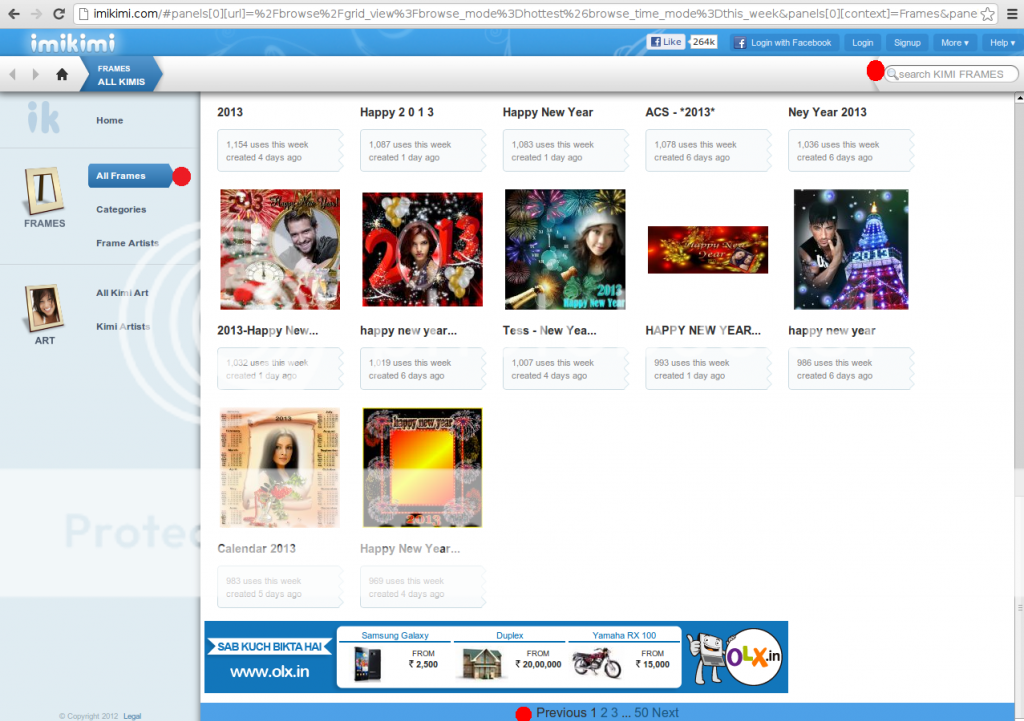
Task: Open the Happy 2 0 1 3 frame thumbnail
Action: pos(422,249)
